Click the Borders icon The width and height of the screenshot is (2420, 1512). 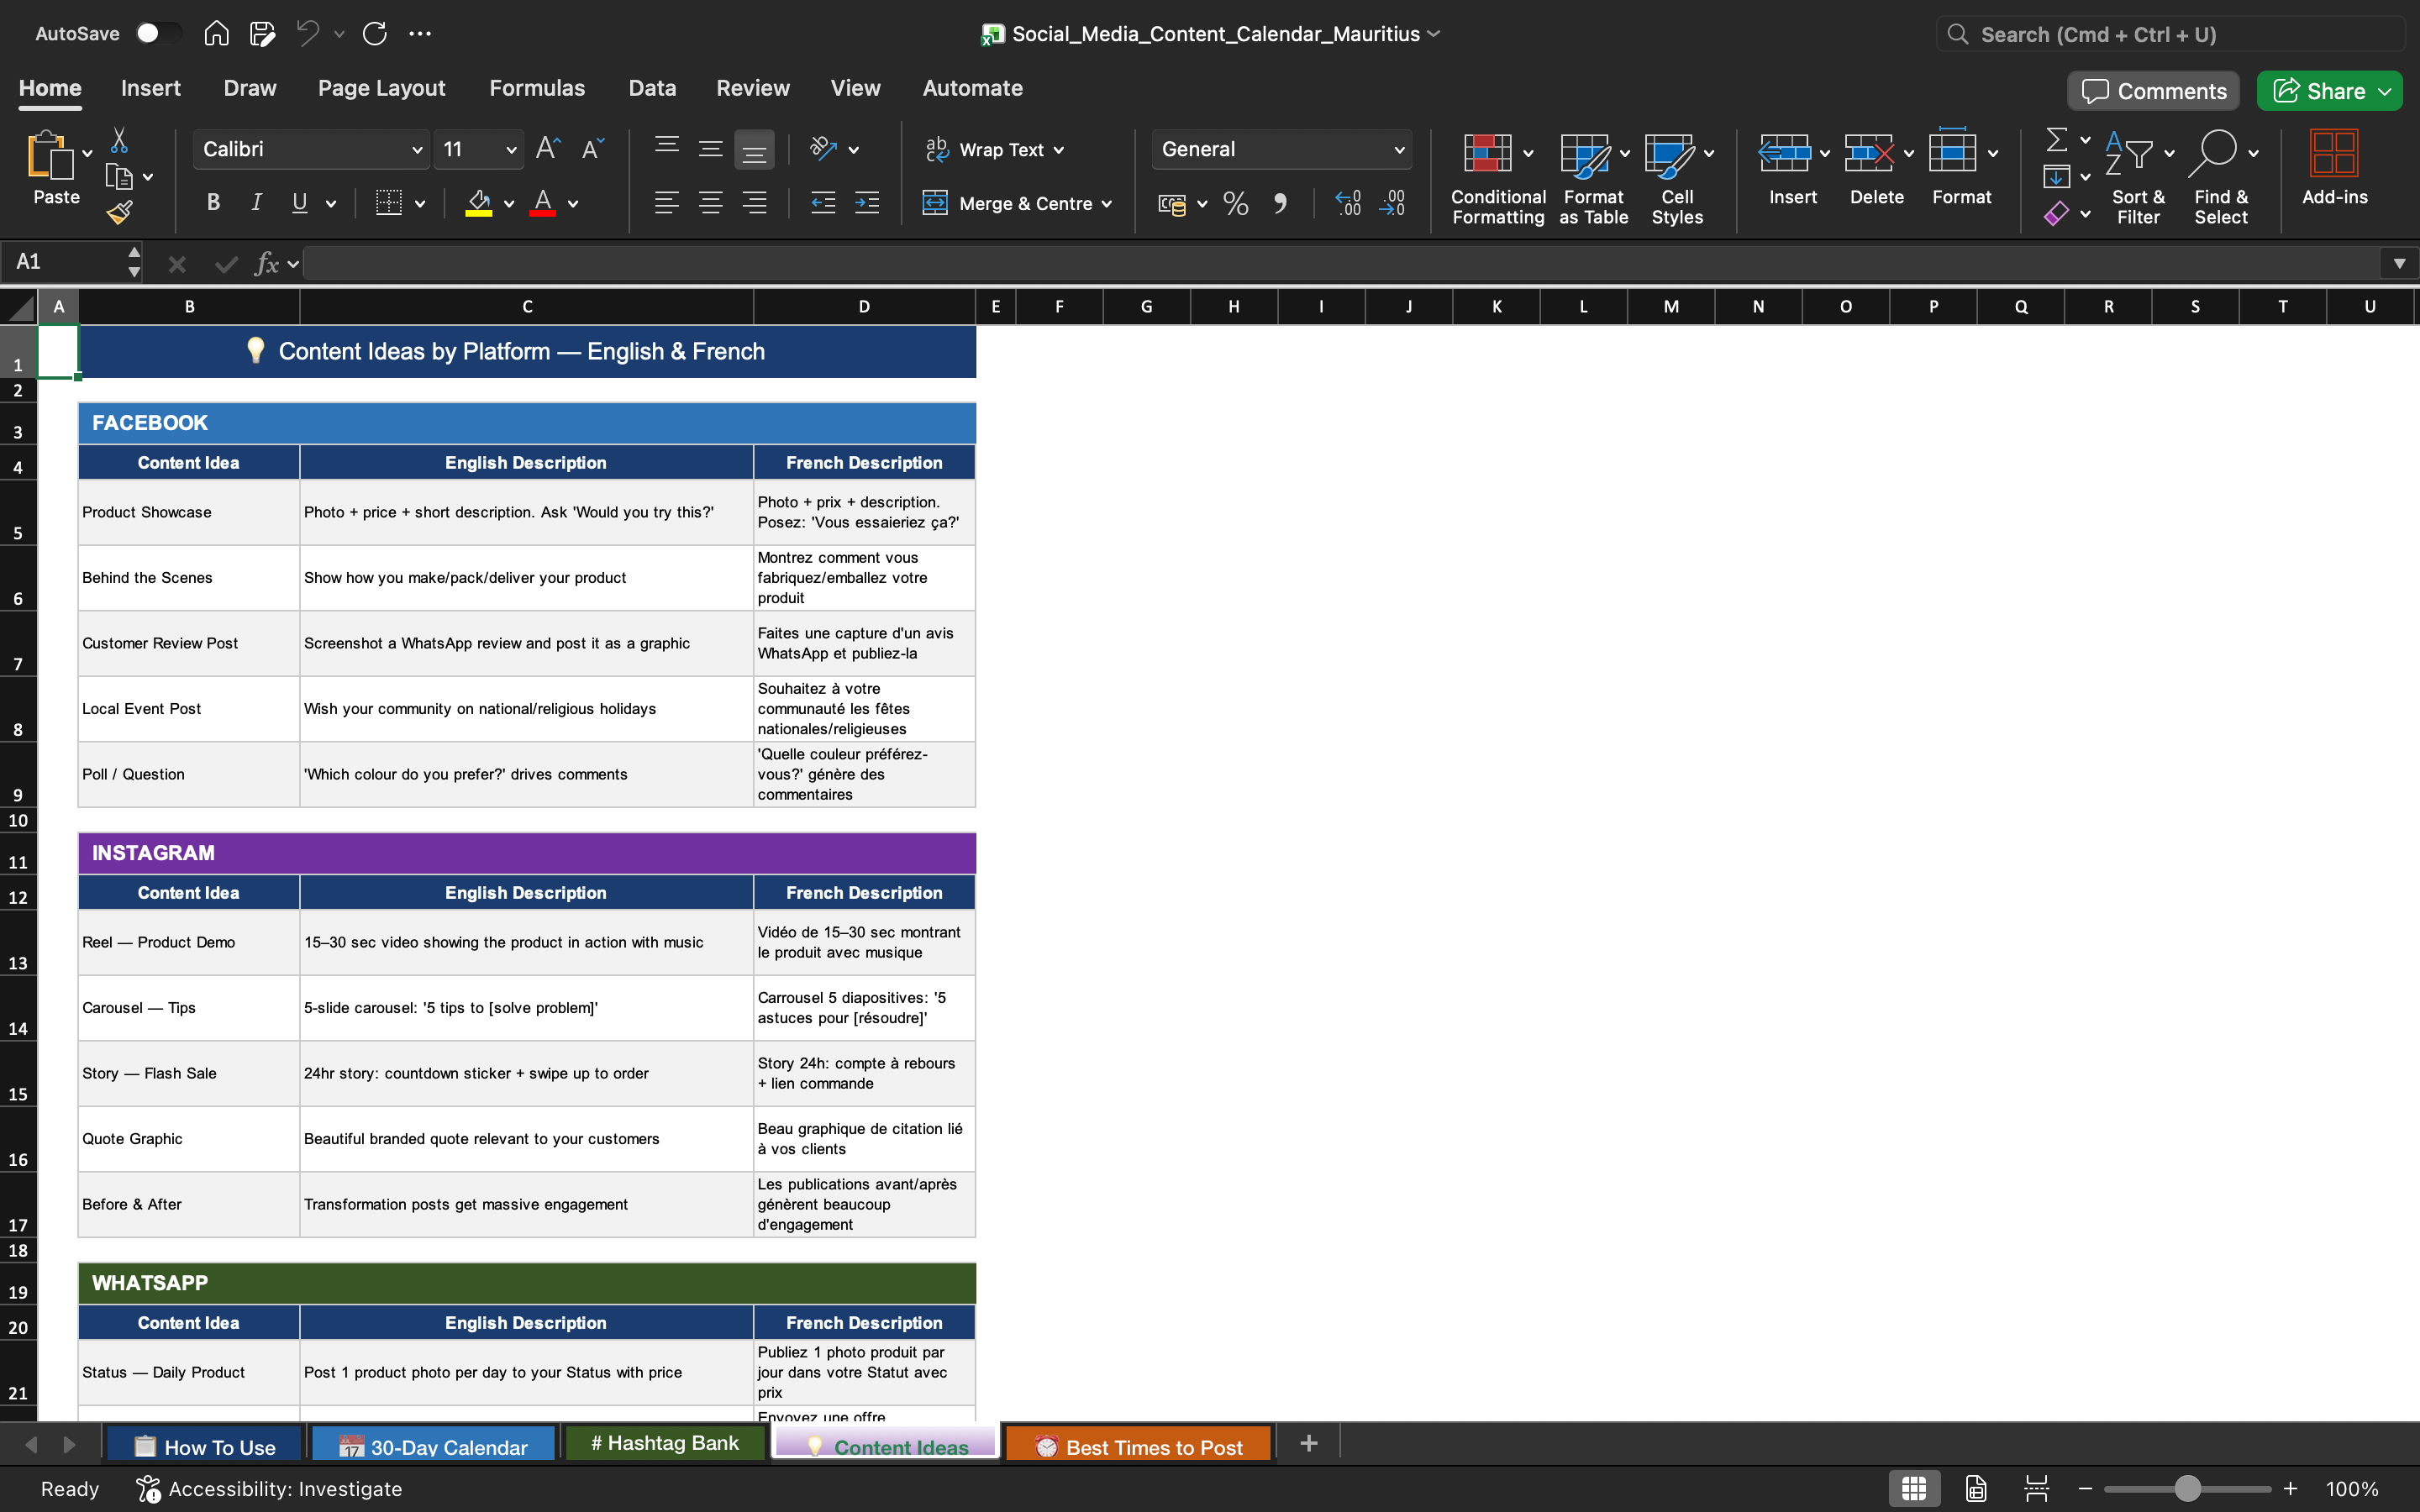pos(389,203)
